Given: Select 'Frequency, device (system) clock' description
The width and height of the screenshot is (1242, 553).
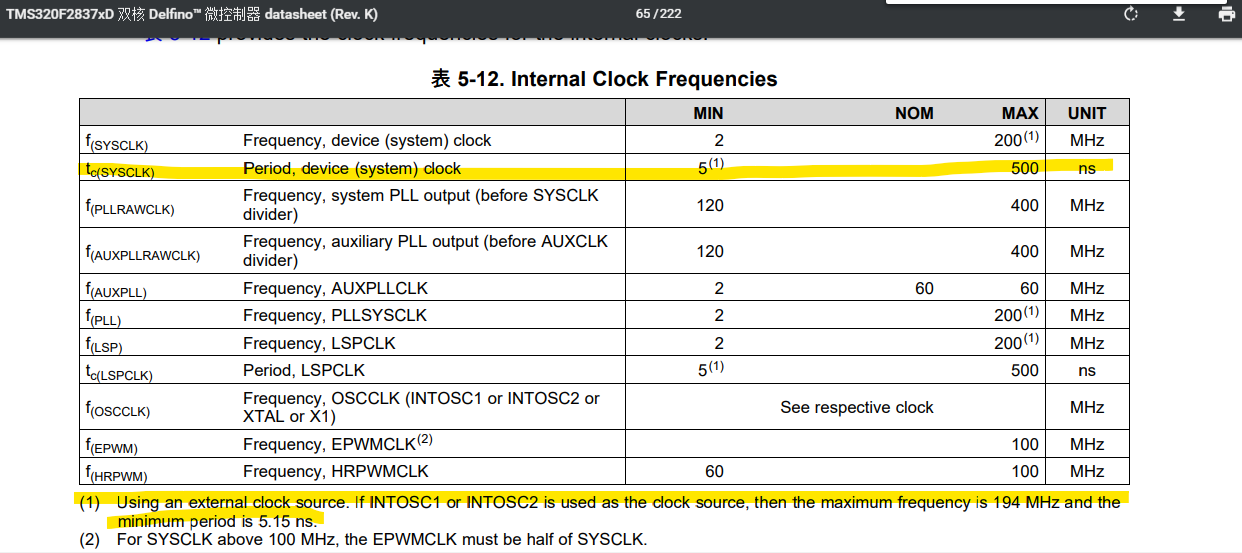Looking at the screenshot, I should (x=367, y=140).
